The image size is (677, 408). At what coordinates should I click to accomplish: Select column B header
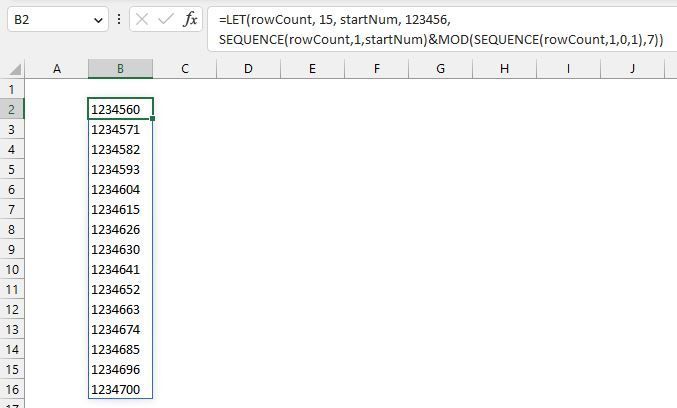click(120, 69)
